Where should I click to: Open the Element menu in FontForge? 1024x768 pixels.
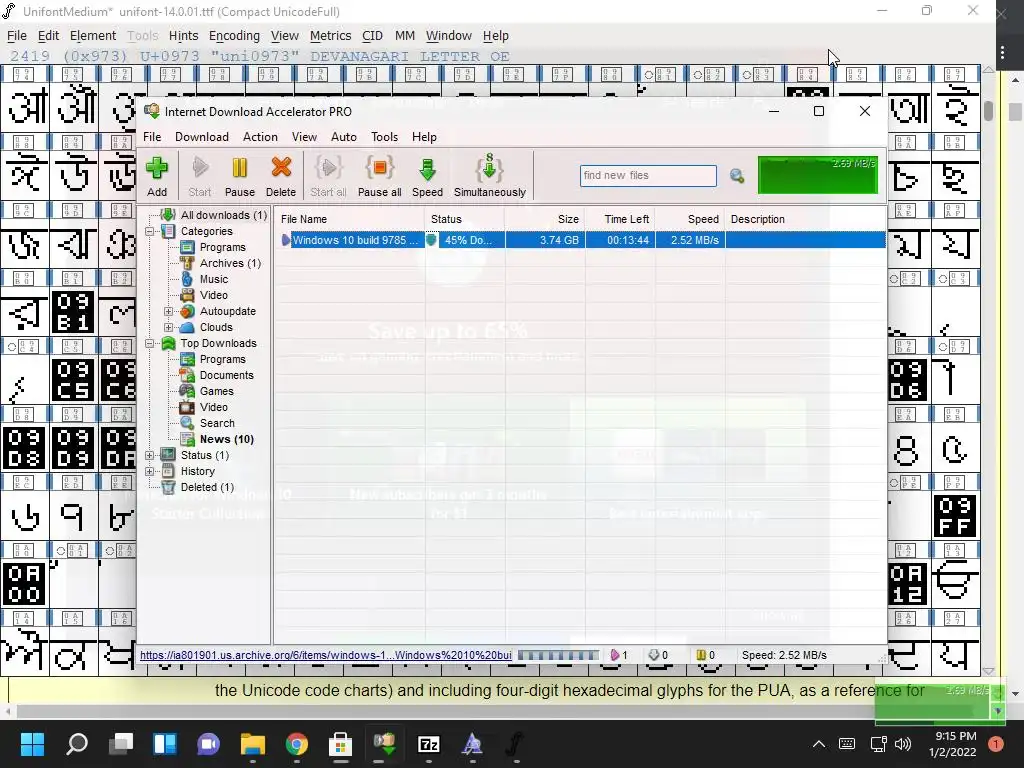93,36
